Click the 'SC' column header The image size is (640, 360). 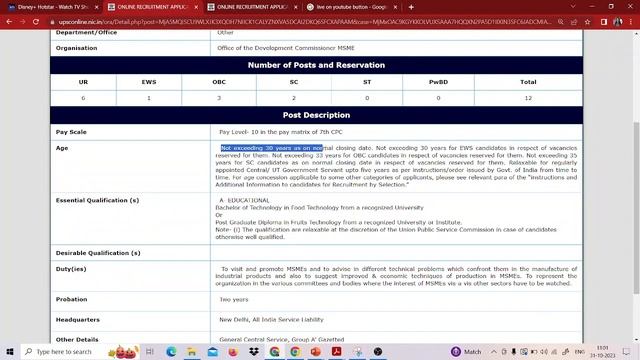(x=294, y=82)
